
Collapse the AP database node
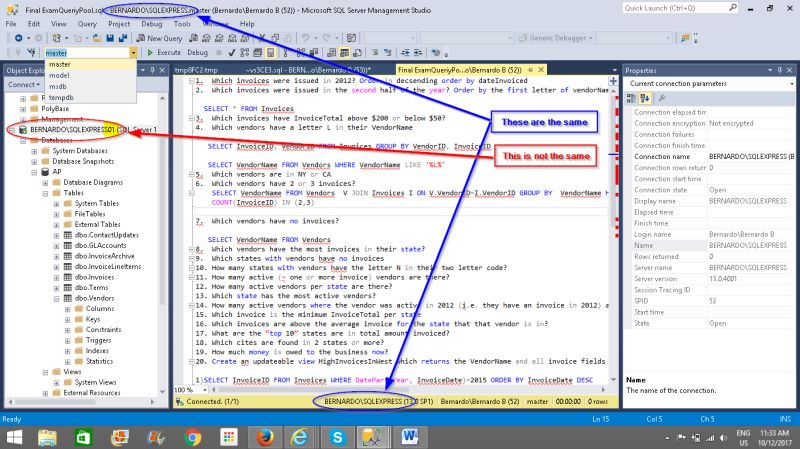(x=34, y=172)
